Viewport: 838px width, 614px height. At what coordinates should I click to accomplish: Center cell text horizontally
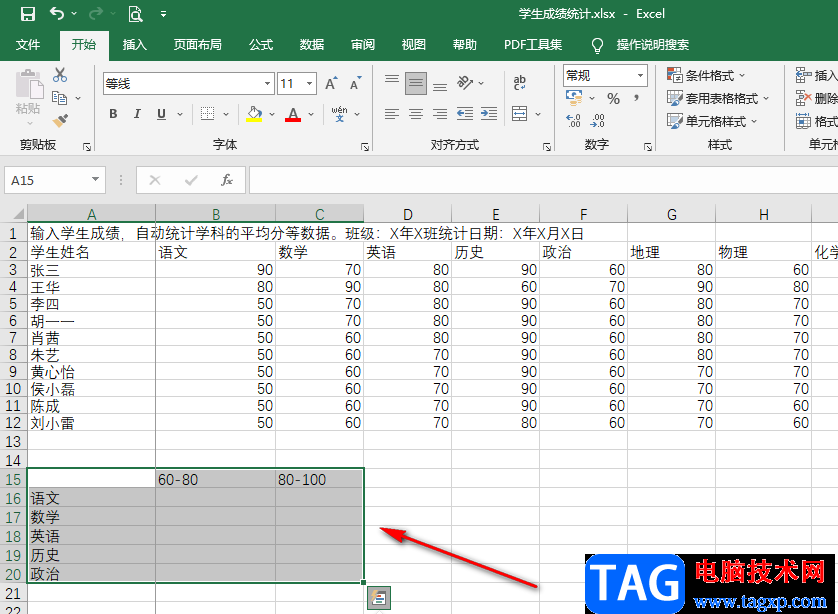(x=416, y=114)
